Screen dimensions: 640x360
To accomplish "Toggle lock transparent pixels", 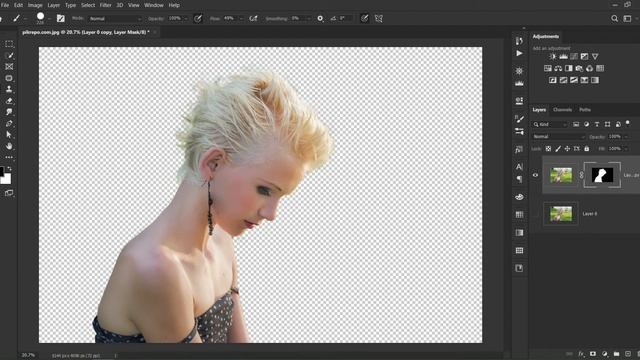I will point(548,149).
